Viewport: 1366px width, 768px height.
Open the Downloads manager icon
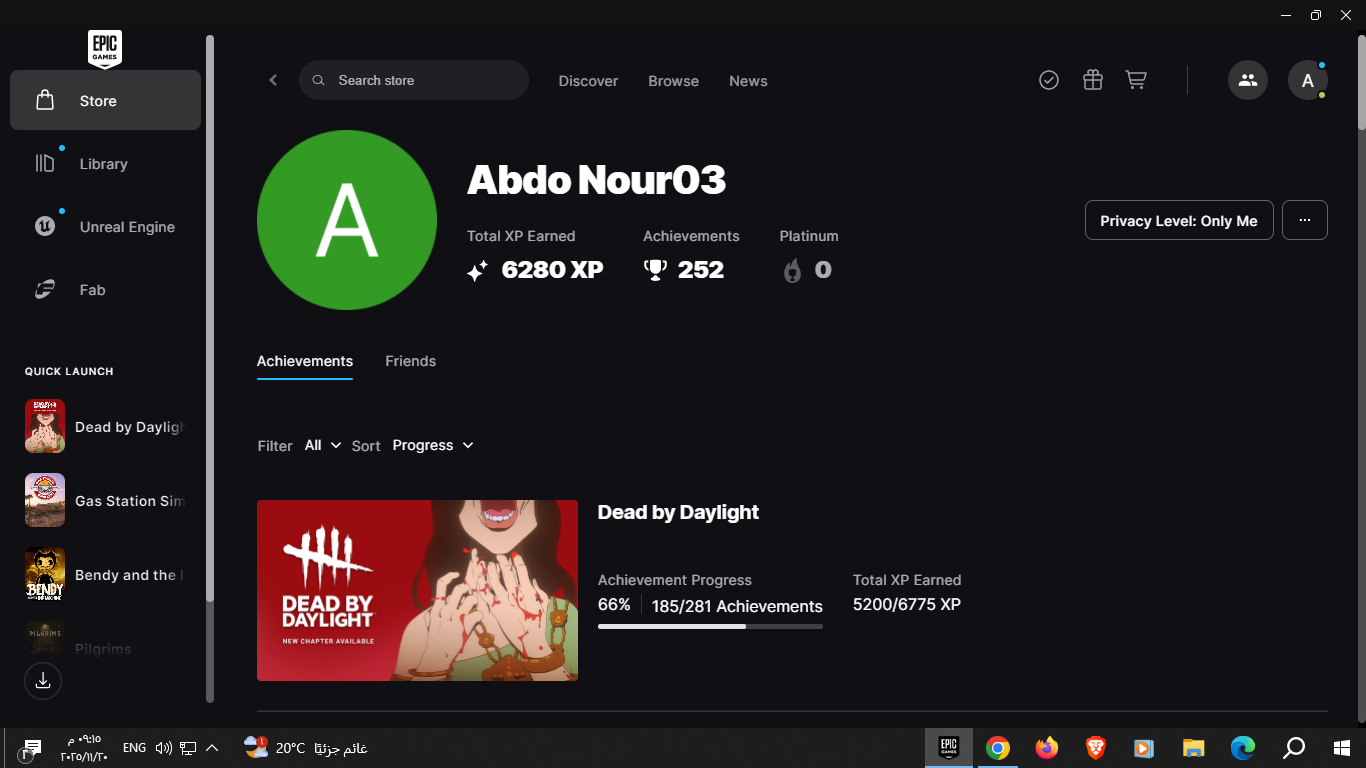42,680
